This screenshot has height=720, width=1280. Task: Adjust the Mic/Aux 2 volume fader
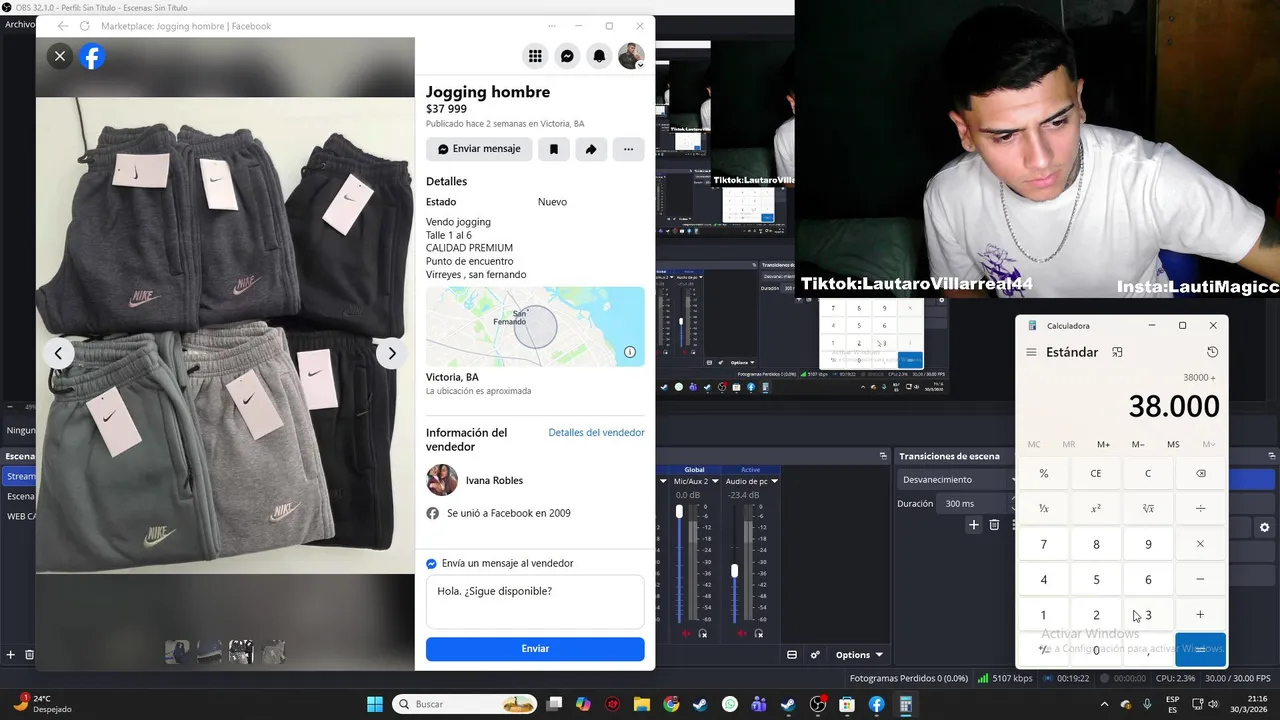click(x=680, y=511)
